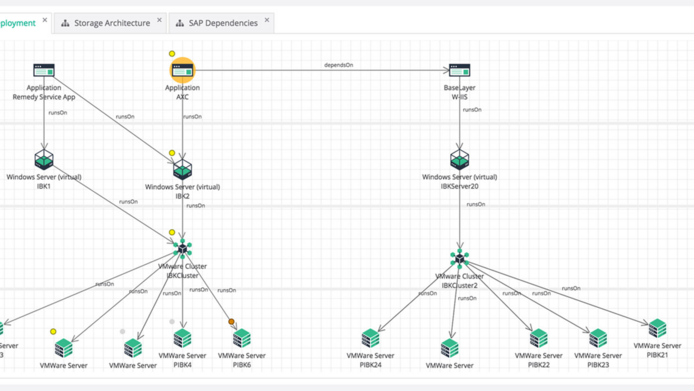Screen dimensions: 694x391
Task: Click runsOn label between IBKServer20 and IBKCluster2
Action: coord(476,205)
